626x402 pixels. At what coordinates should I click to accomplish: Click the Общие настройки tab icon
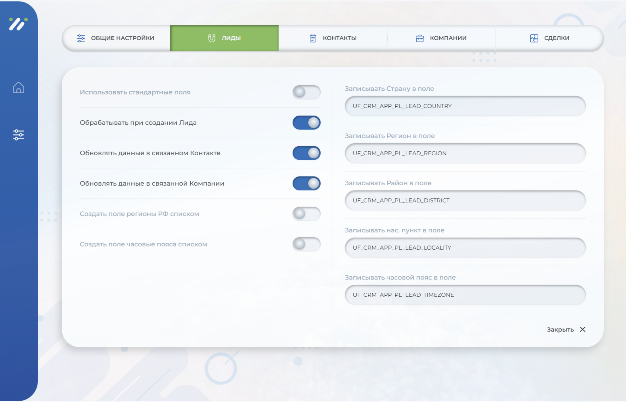(81, 38)
